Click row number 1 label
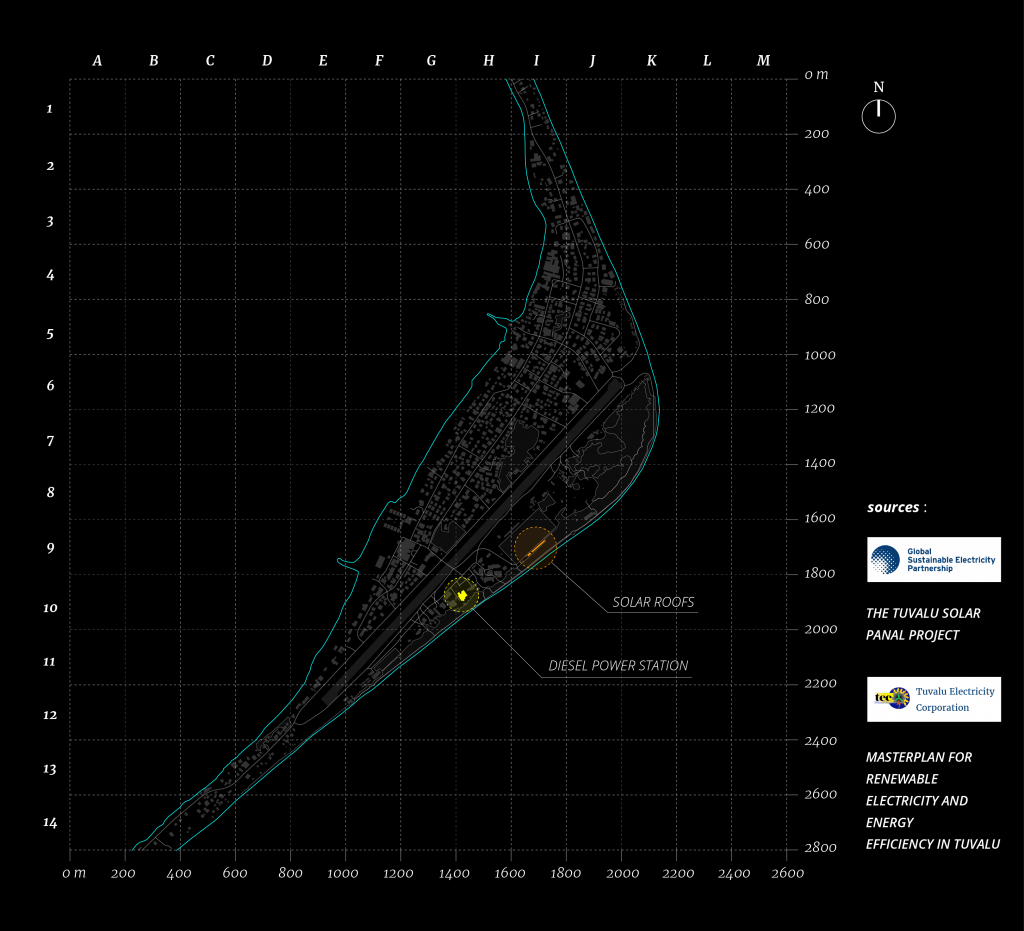Image resolution: width=1024 pixels, height=931 pixels. (x=49, y=109)
